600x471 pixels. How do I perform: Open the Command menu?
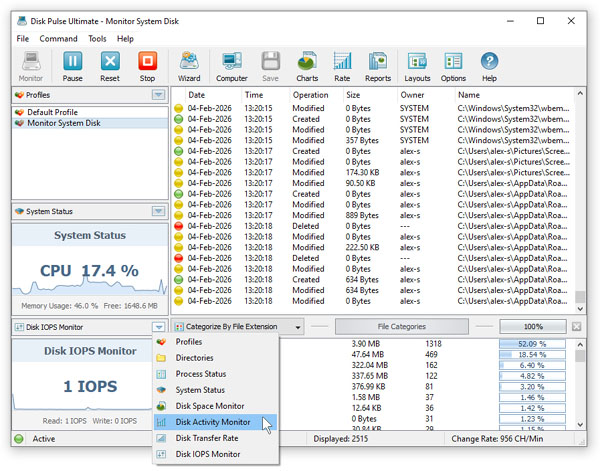pos(58,39)
